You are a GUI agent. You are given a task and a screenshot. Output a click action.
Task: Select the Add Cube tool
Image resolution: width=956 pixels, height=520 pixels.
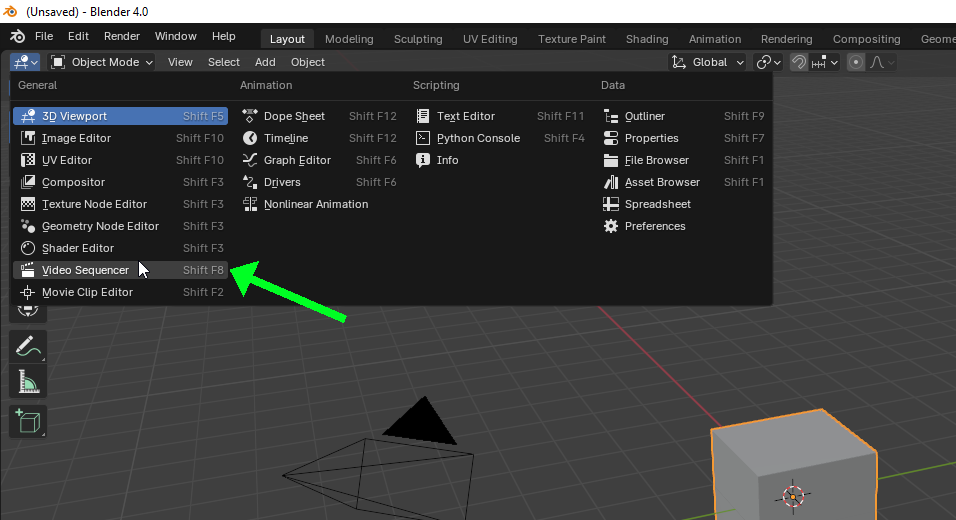(28, 421)
